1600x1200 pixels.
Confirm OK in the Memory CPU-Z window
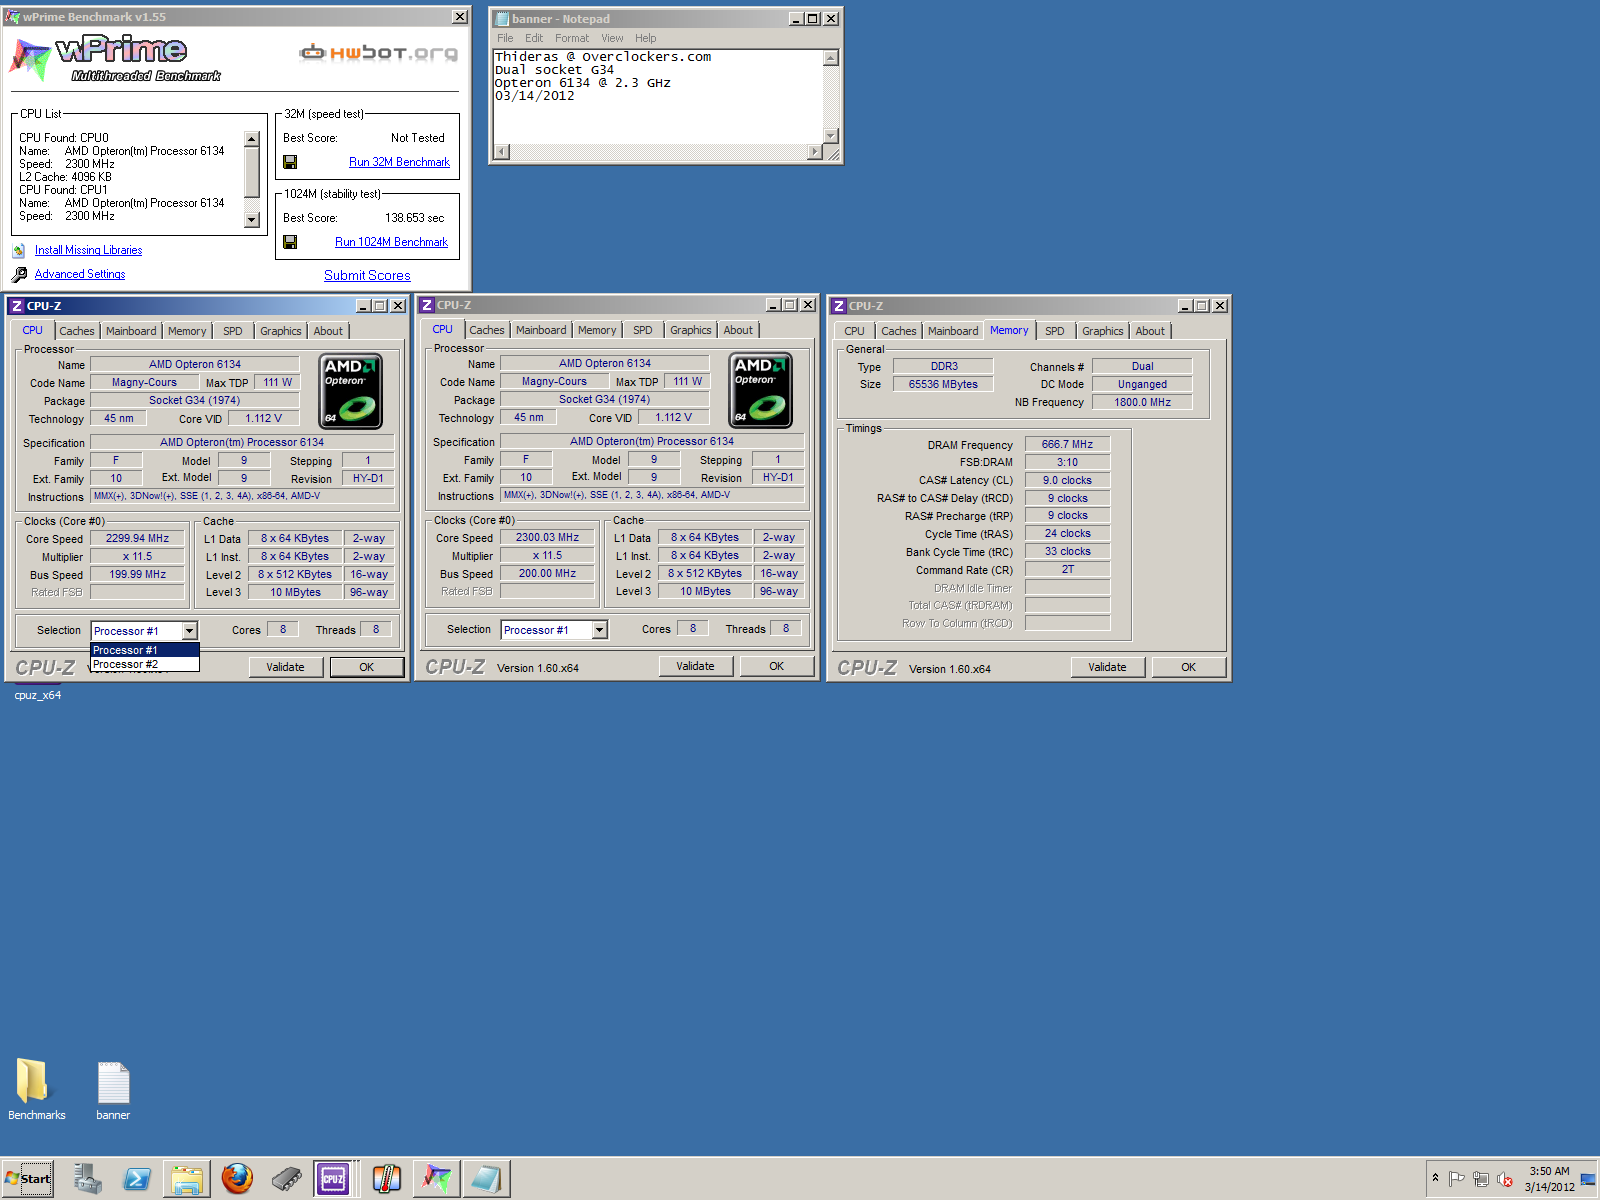(x=1189, y=667)
